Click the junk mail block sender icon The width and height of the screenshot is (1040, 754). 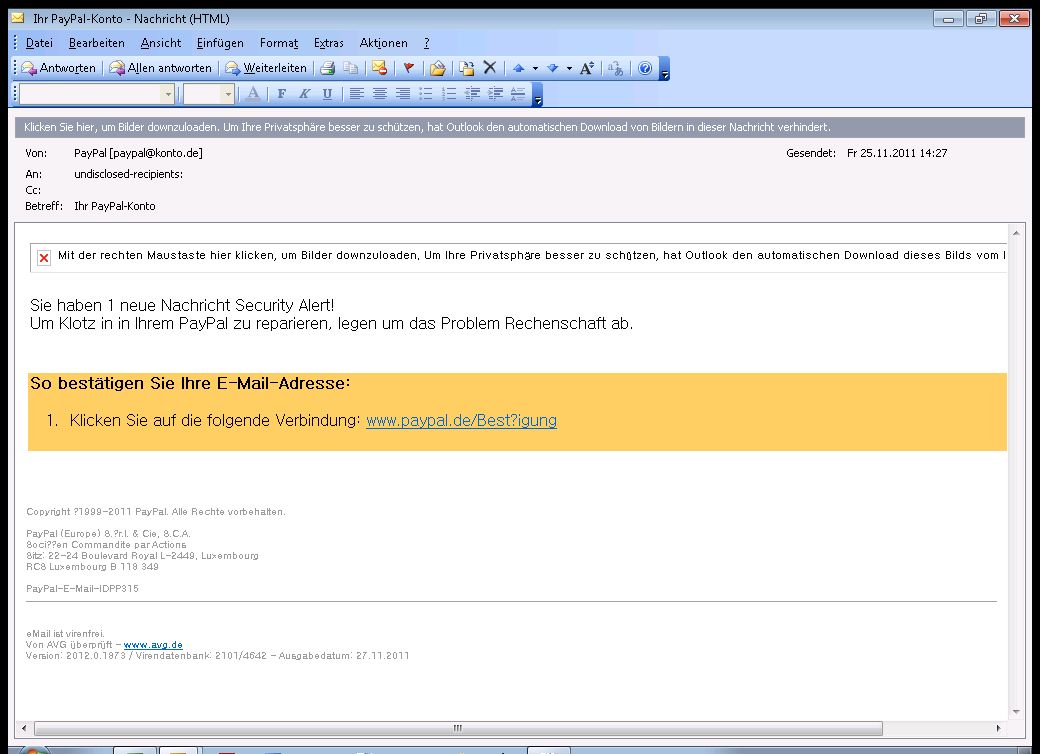click(379, 68)
